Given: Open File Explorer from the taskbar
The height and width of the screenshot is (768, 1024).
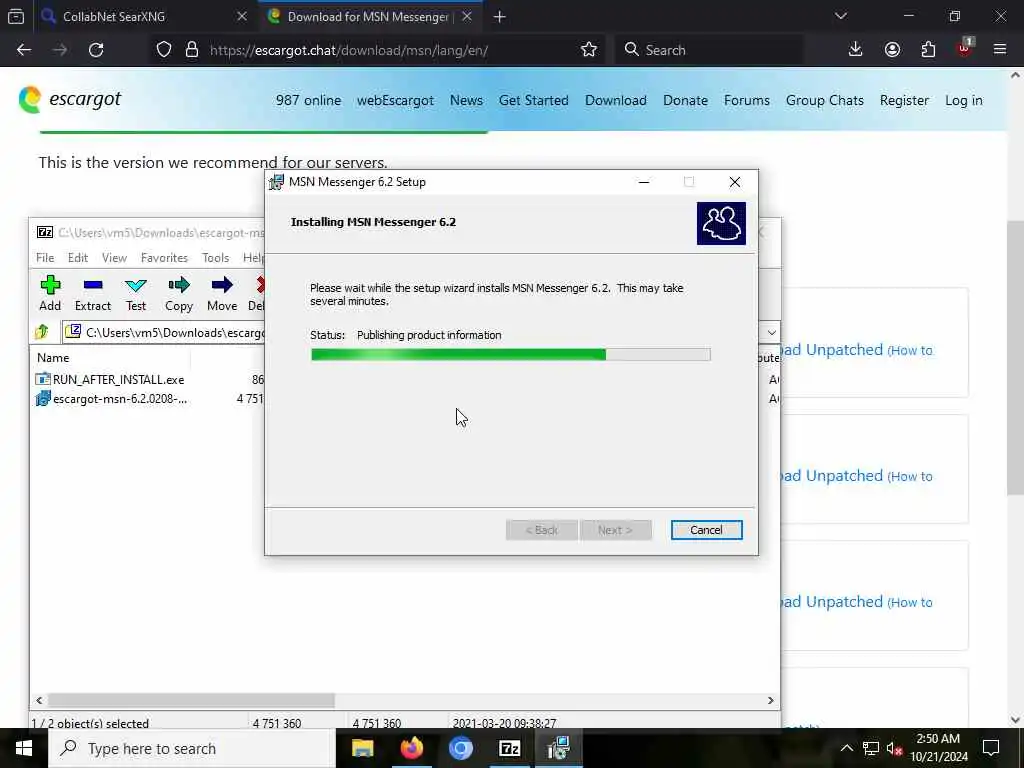Looking at the screenshot, I should (362, 748).
